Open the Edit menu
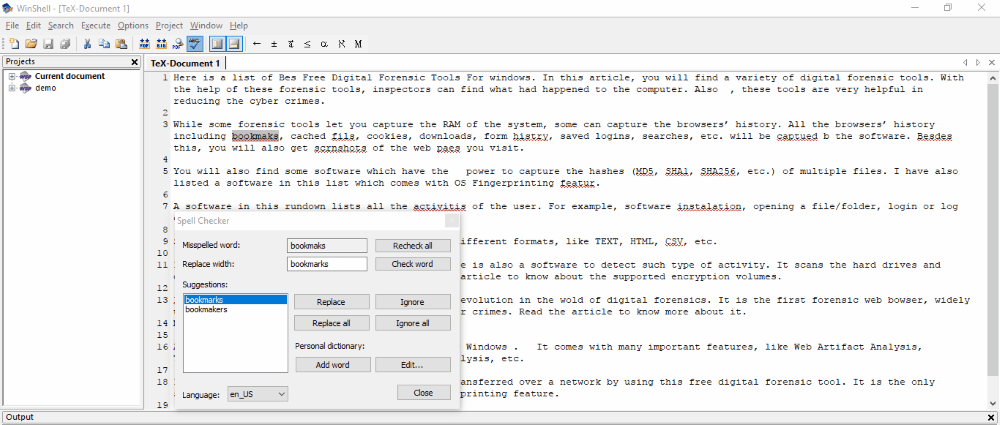This screenshot has width=1000, height=425. (x=33, y=26)
